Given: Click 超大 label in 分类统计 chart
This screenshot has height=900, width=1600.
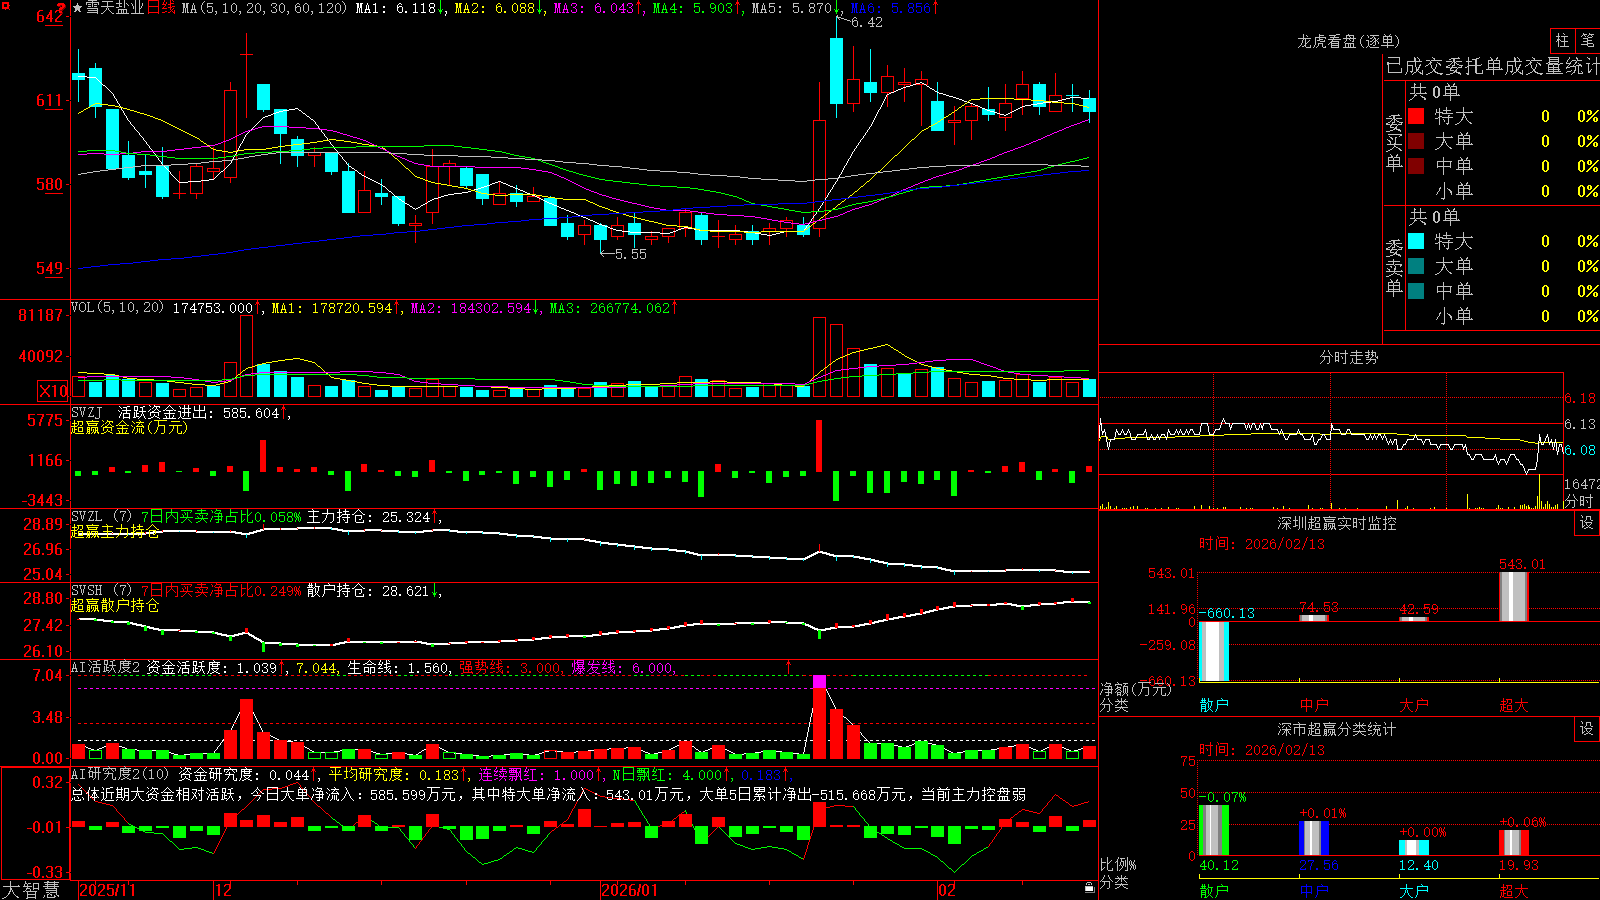Looking at the screenshot, I should click(x=1514, y=891).
